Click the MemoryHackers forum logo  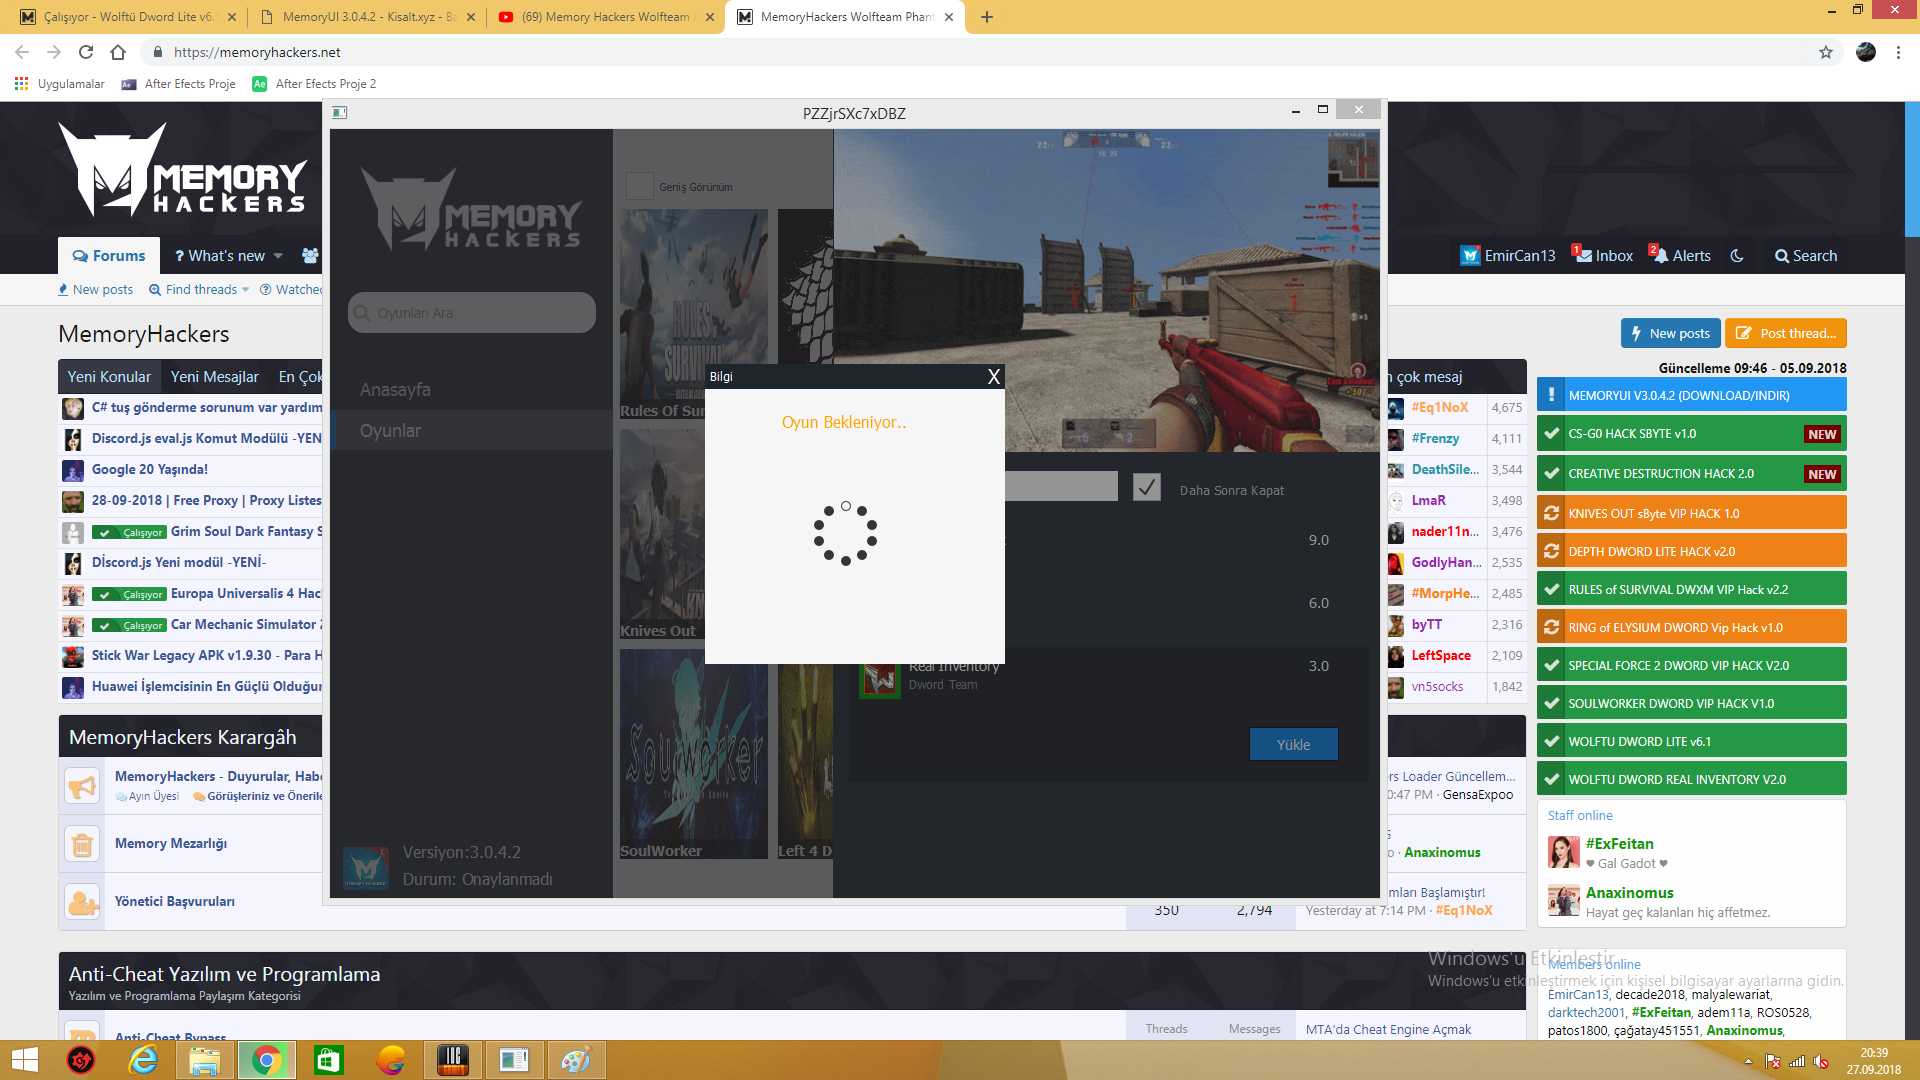coord(183,170)
